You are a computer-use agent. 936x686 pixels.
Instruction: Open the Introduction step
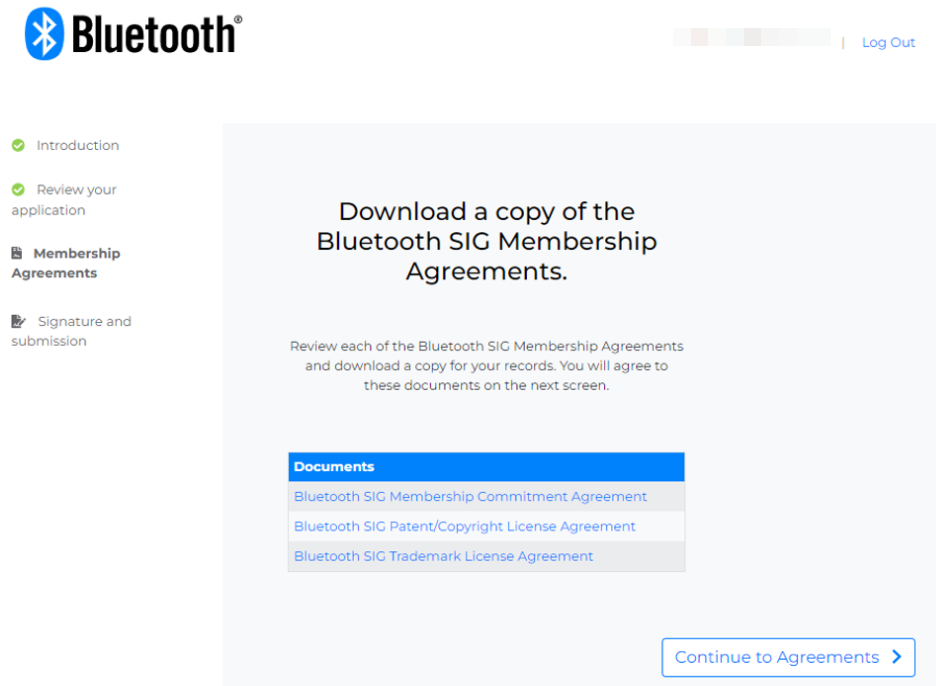click(78, 145)
